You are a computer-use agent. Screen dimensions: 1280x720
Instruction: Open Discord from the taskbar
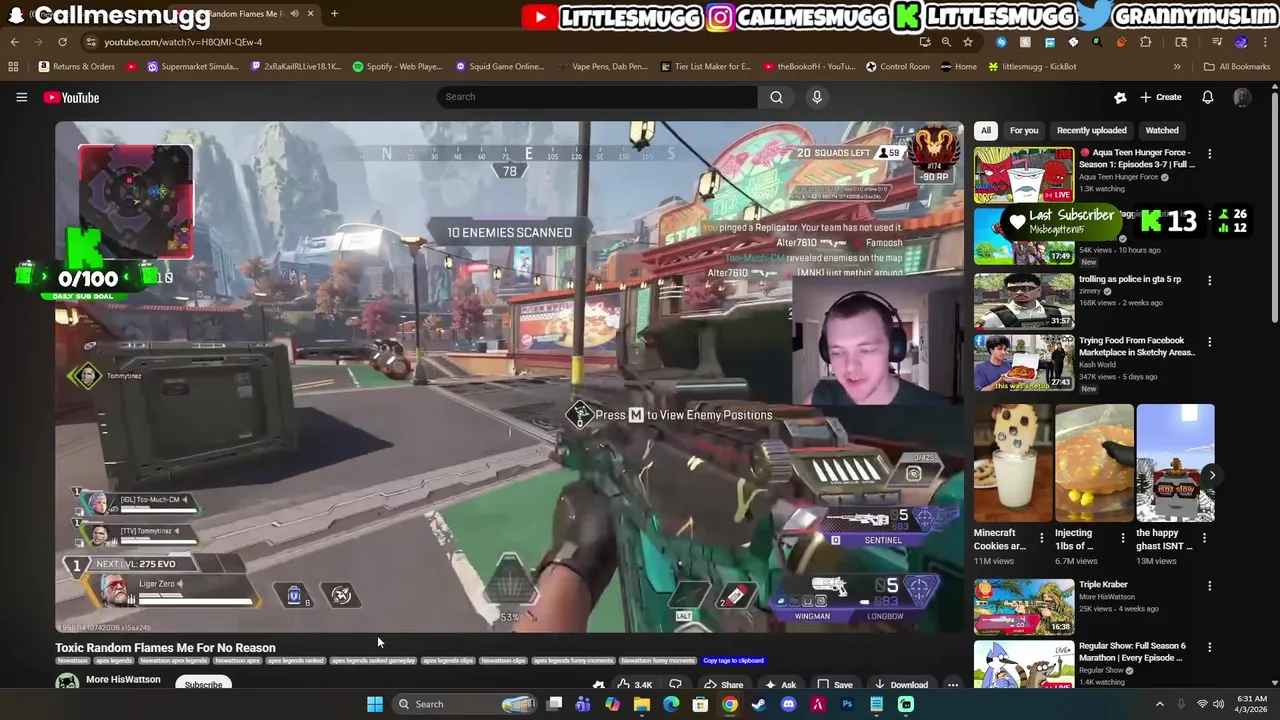pyautogui.click(x=788, y=704)
